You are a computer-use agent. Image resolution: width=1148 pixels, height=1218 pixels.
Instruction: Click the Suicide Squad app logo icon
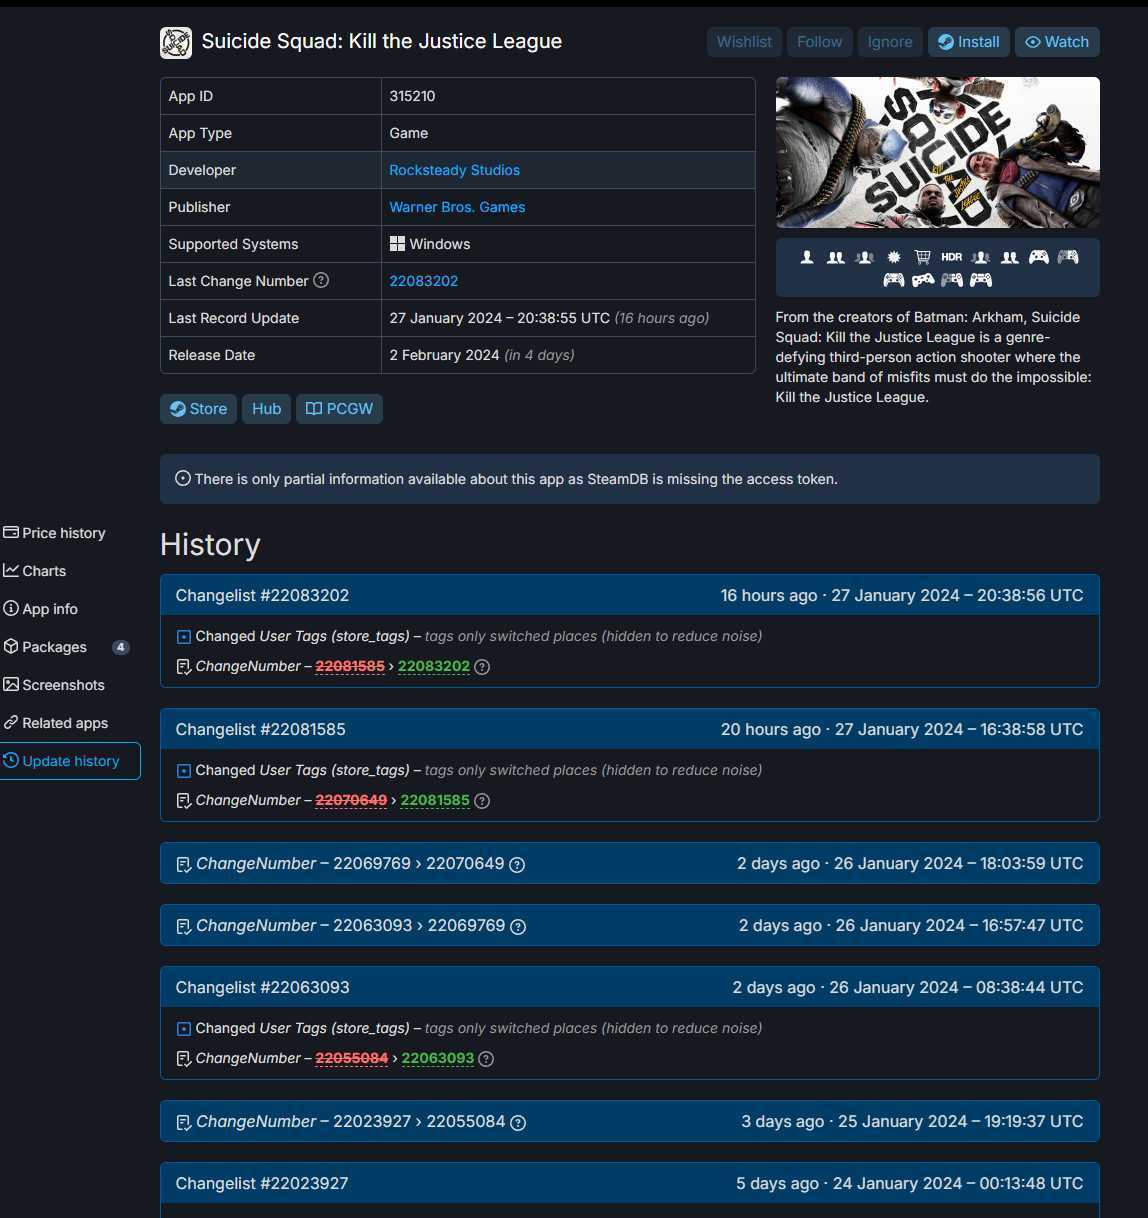coord(176,42)
